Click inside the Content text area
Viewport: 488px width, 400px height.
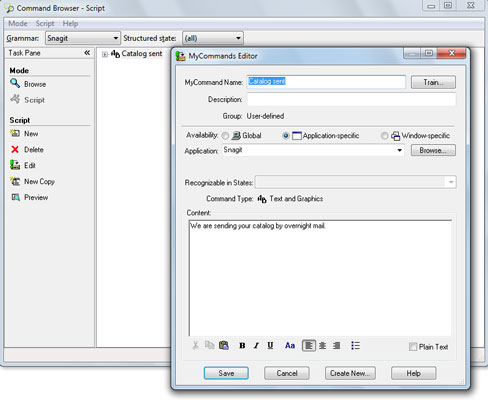pyautogui.click(x=320, y=278)
